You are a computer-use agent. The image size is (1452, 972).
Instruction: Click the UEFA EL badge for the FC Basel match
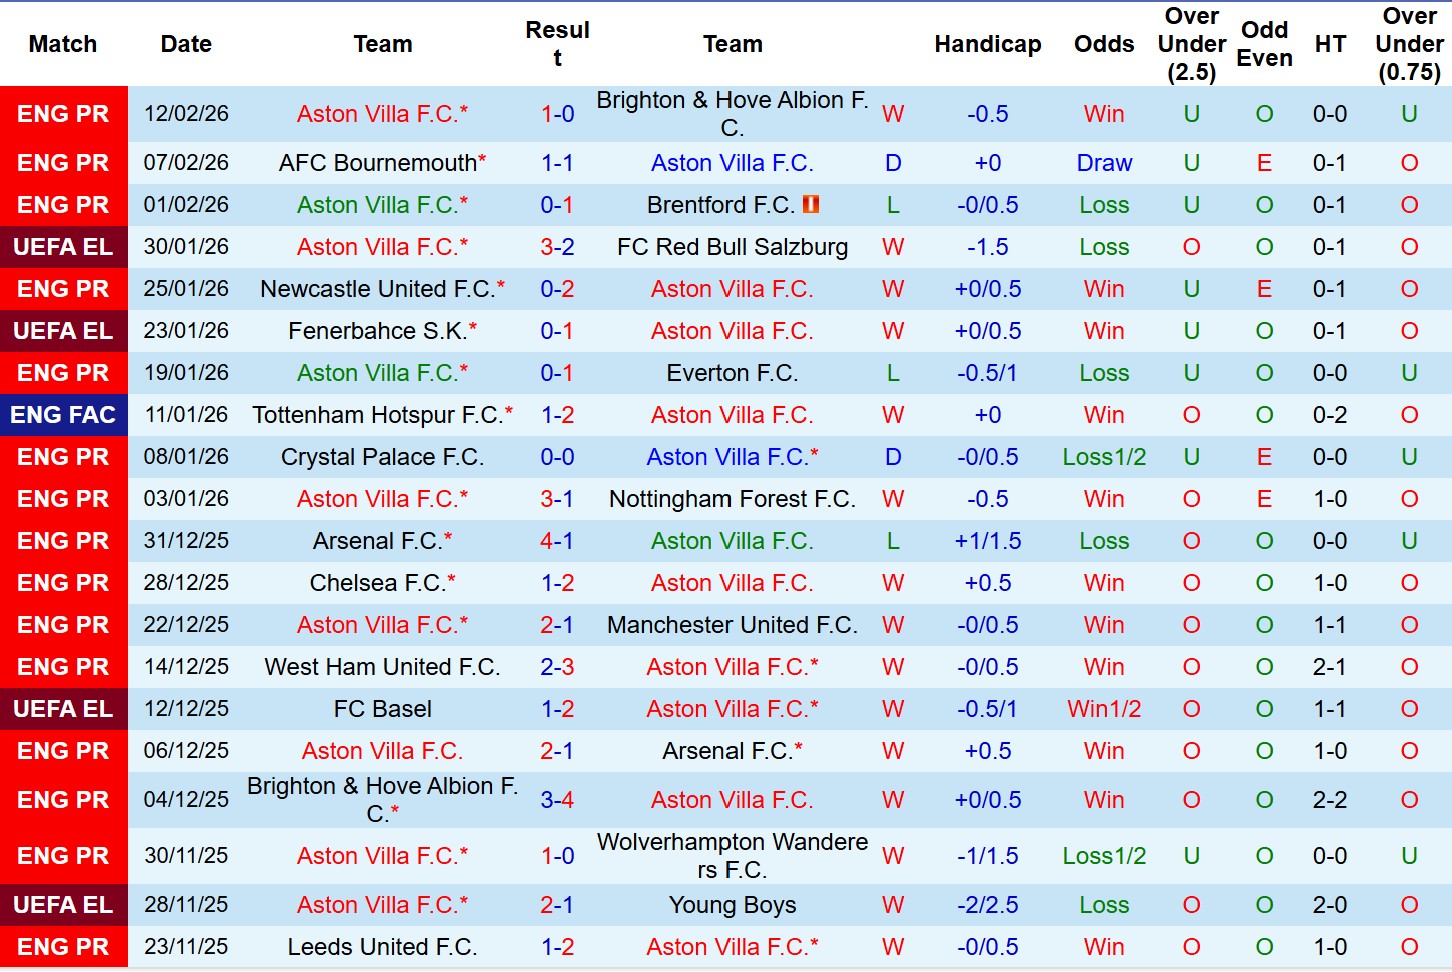click(63, 709)
